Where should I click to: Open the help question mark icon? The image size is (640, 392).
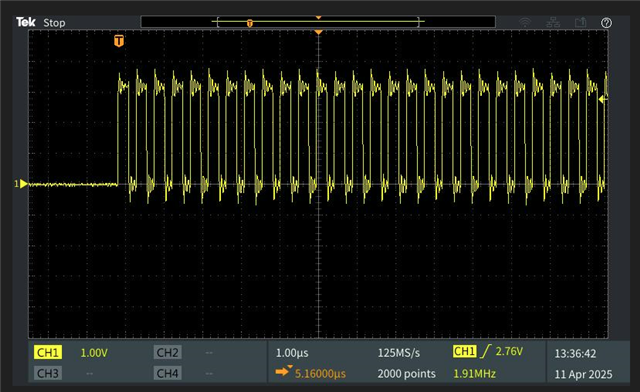(606, 23)
